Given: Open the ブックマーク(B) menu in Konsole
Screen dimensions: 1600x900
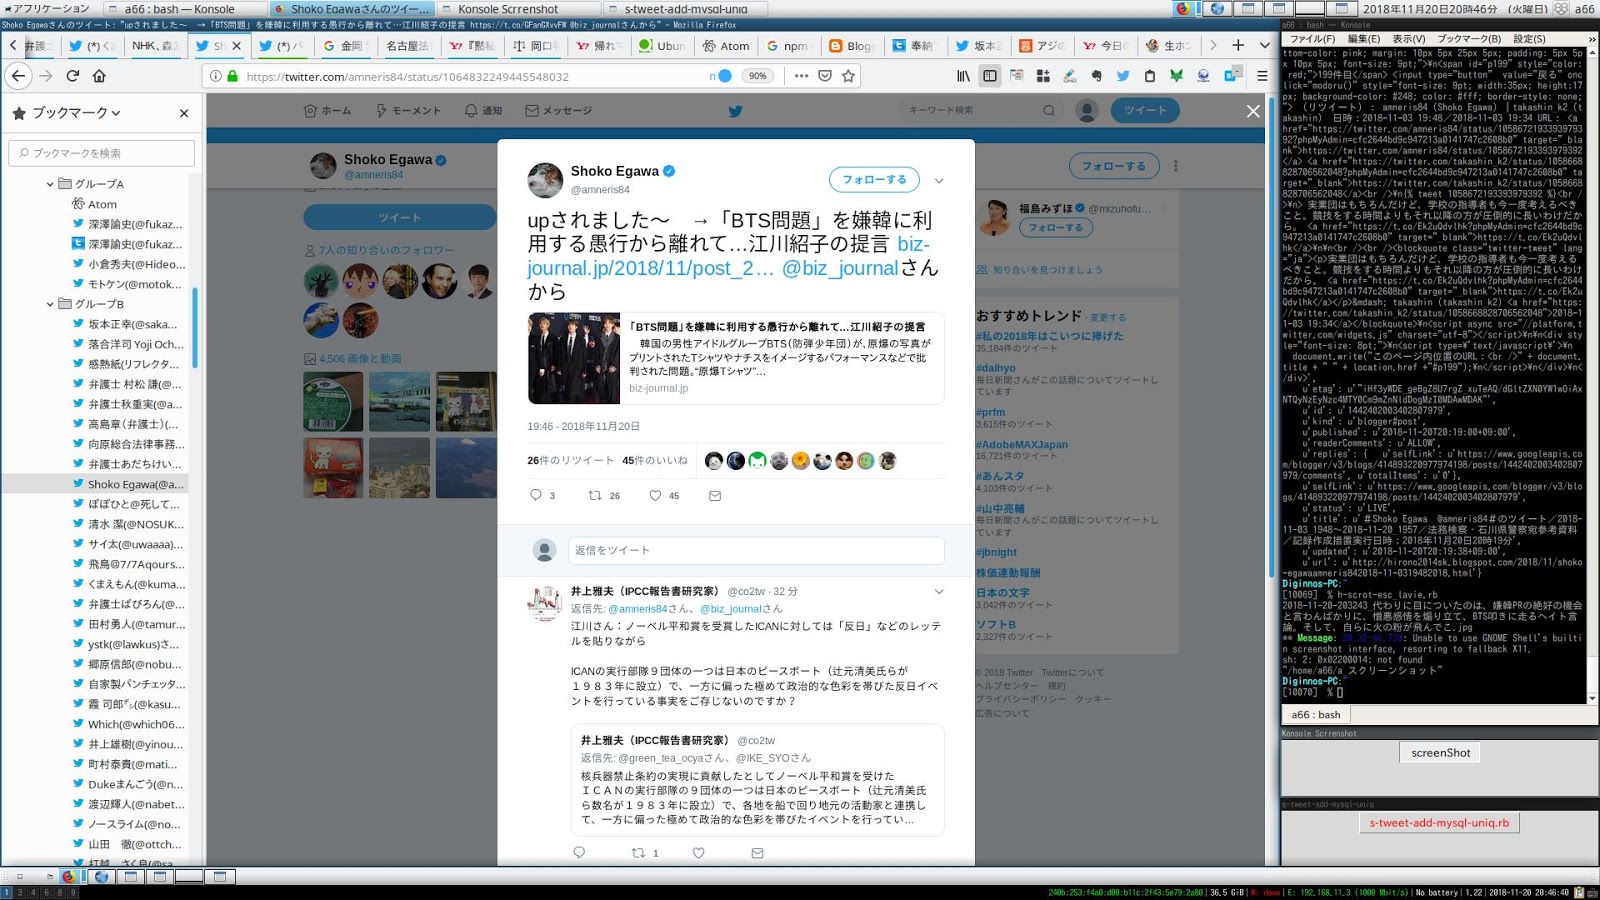Looking at the screenshot, I should (1469, 39).
